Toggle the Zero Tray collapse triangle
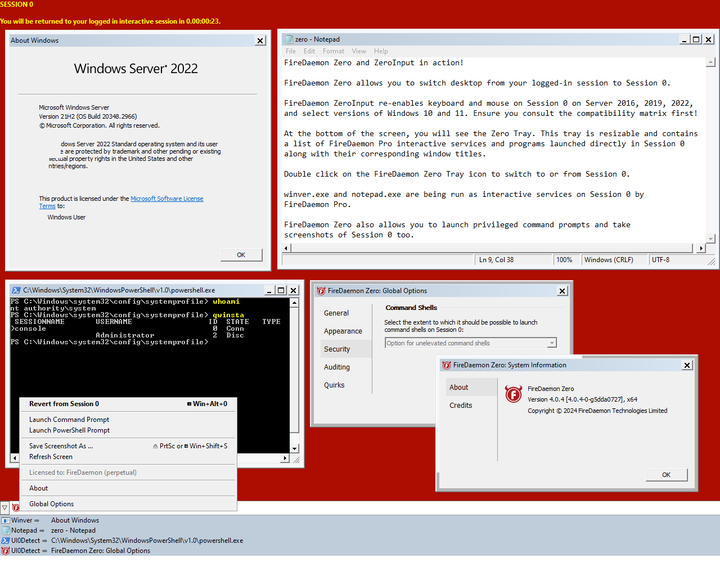This screenshot has height=576, width=720. point(5,508)
